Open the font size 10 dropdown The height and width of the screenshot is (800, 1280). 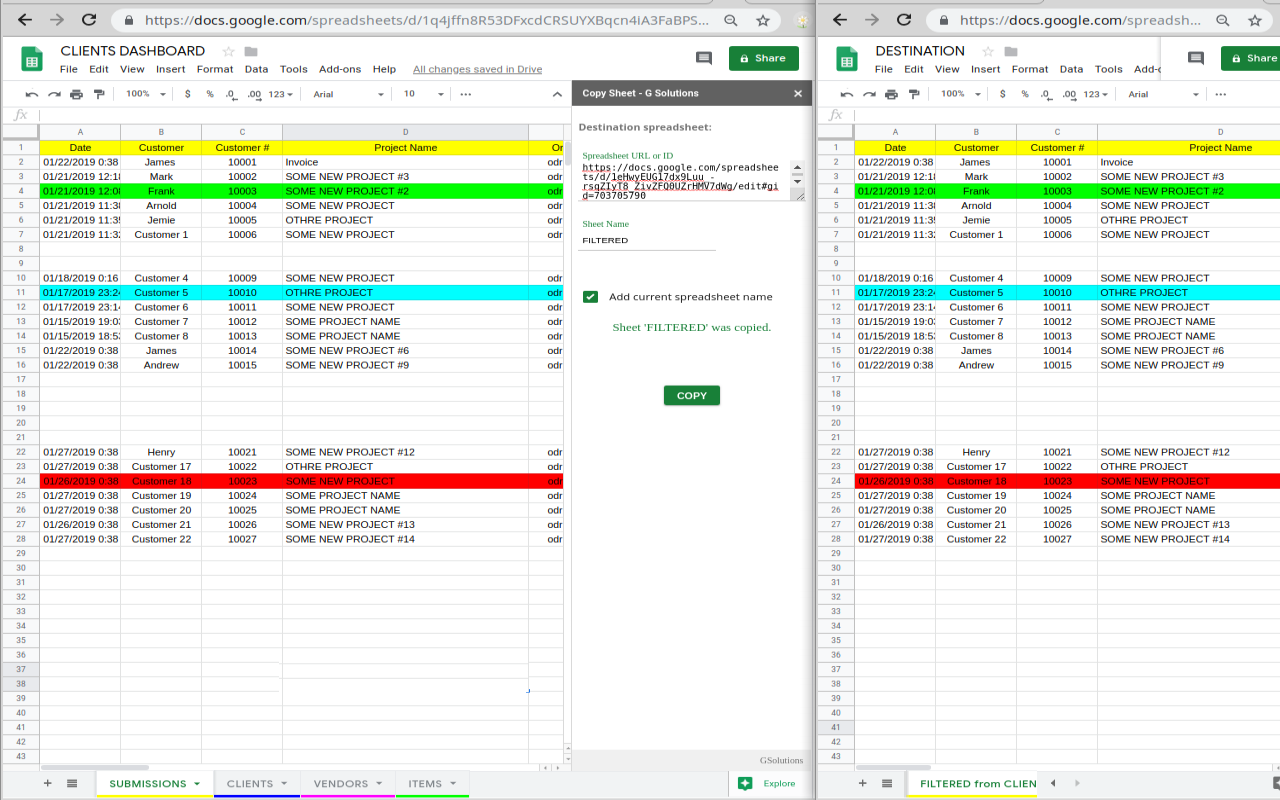(x=424, y=94)
